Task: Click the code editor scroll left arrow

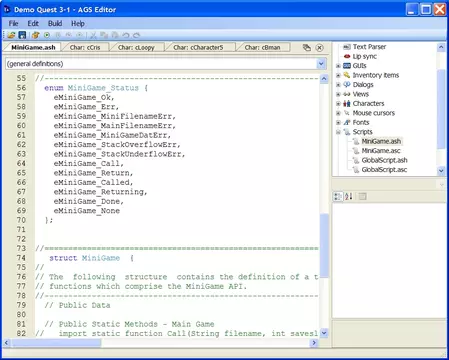Action: (x=7, y=343)
